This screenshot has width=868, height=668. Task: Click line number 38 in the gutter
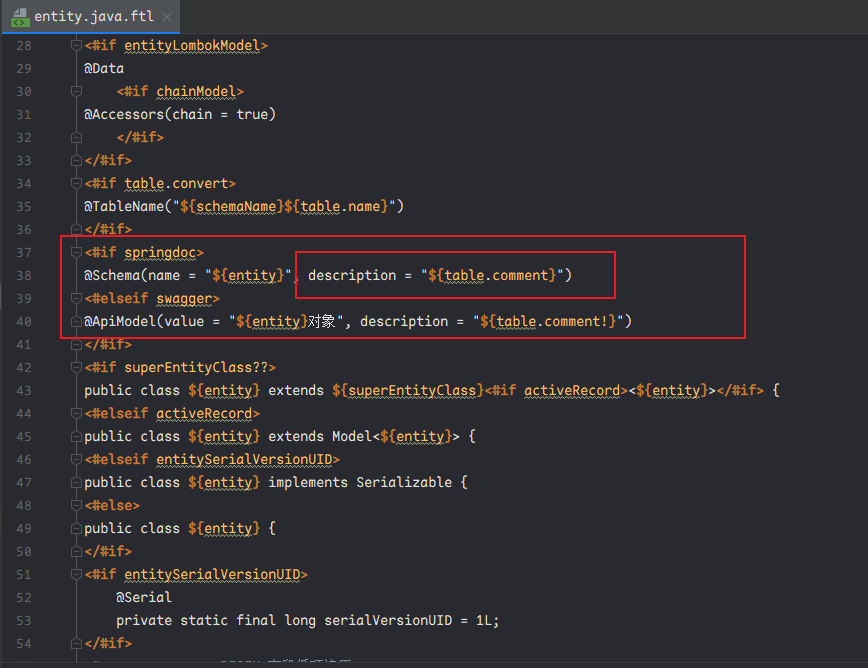[24, 275]
